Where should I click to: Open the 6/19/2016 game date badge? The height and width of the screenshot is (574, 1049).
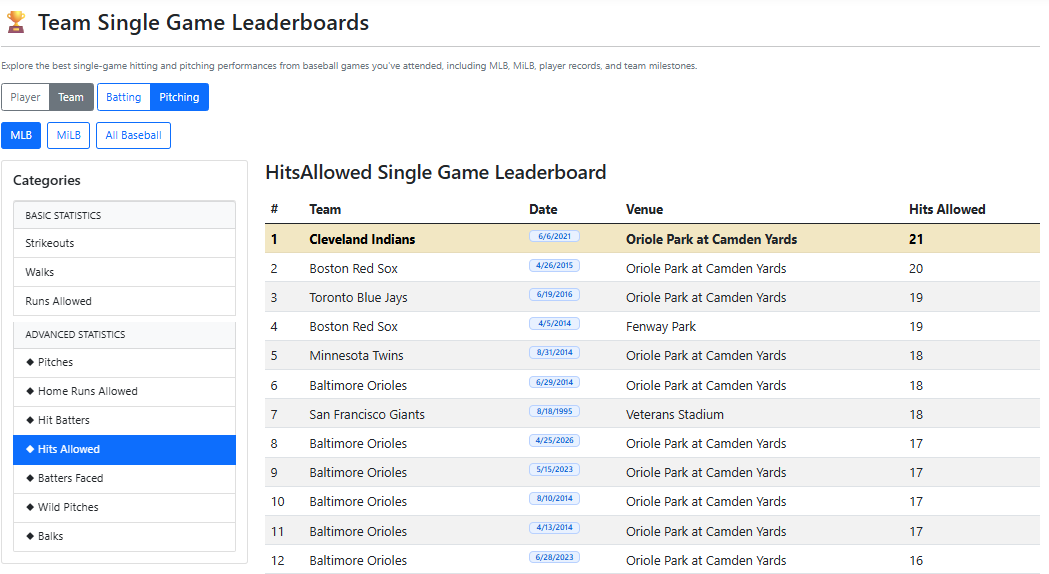(555, 294)
